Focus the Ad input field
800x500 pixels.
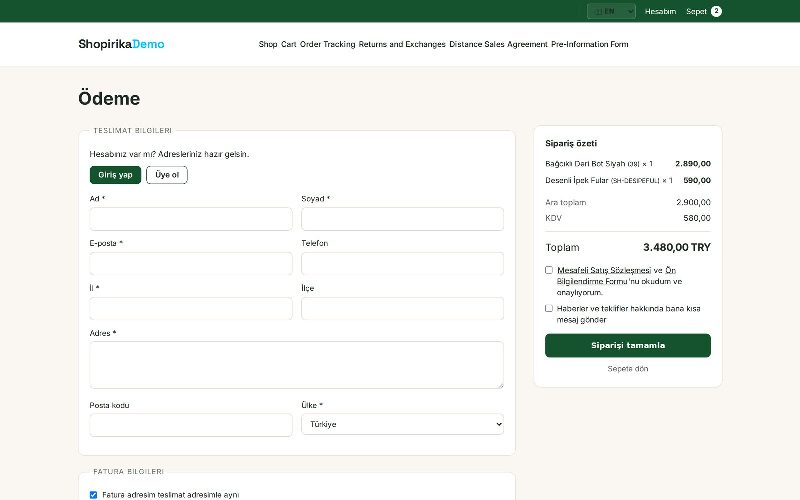tap(191, 219)
